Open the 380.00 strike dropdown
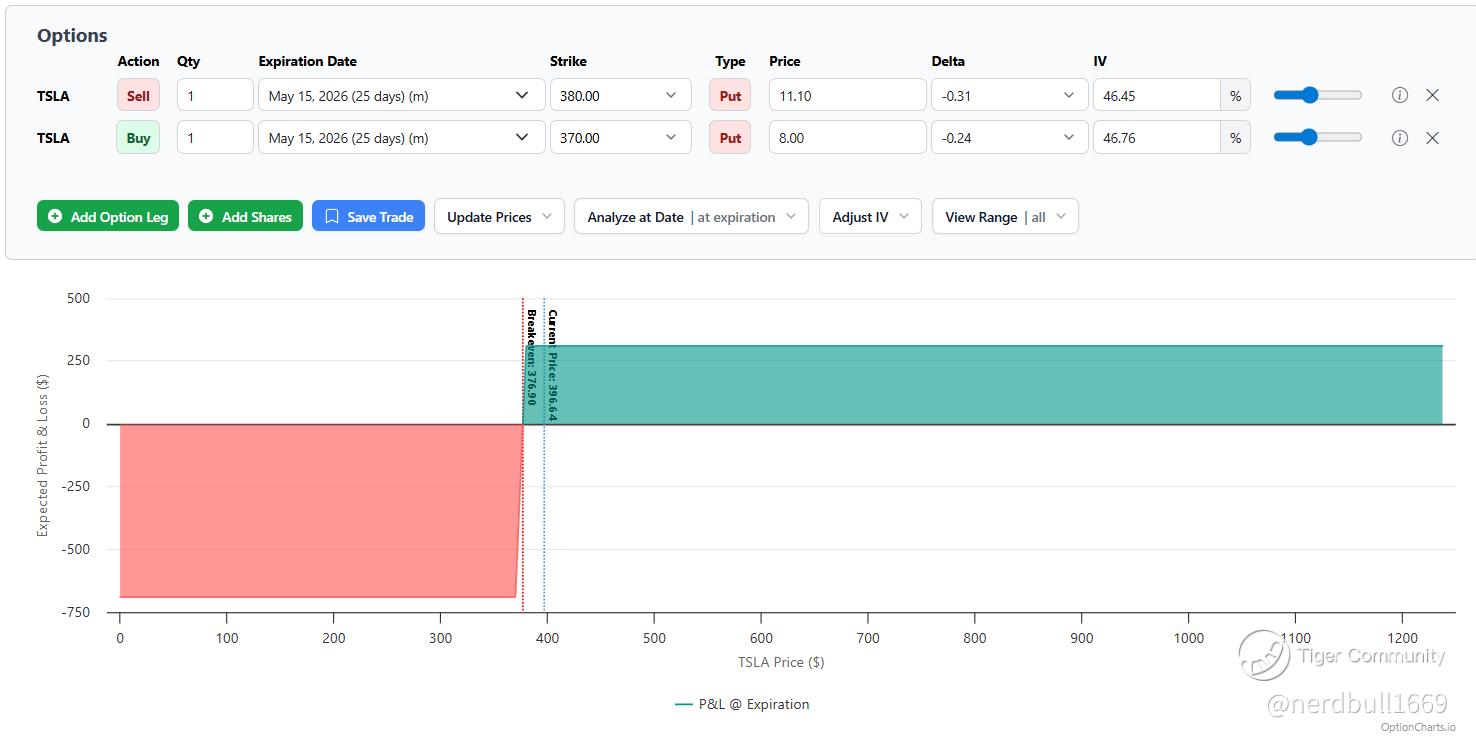1476x737 pixels. coord(620,96)
